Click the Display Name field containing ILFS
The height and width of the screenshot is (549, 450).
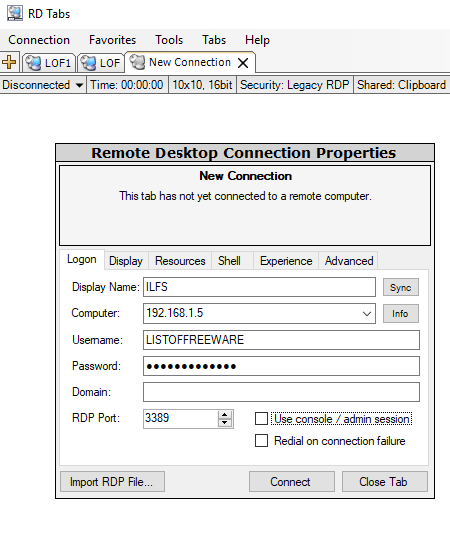(x=259, y=287)
